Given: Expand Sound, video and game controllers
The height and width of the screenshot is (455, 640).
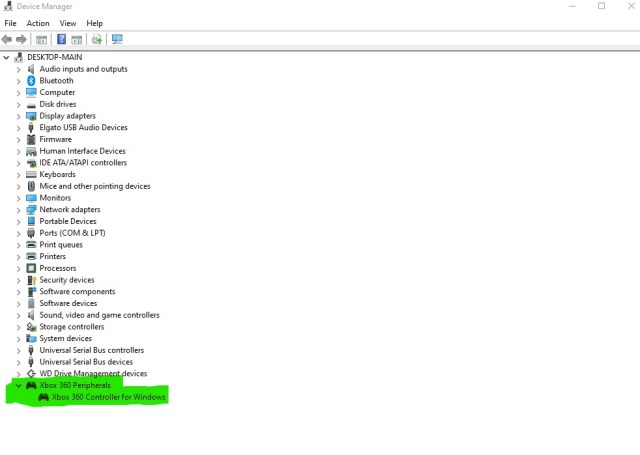Looking at the screenshot, I should click(18, 315).
